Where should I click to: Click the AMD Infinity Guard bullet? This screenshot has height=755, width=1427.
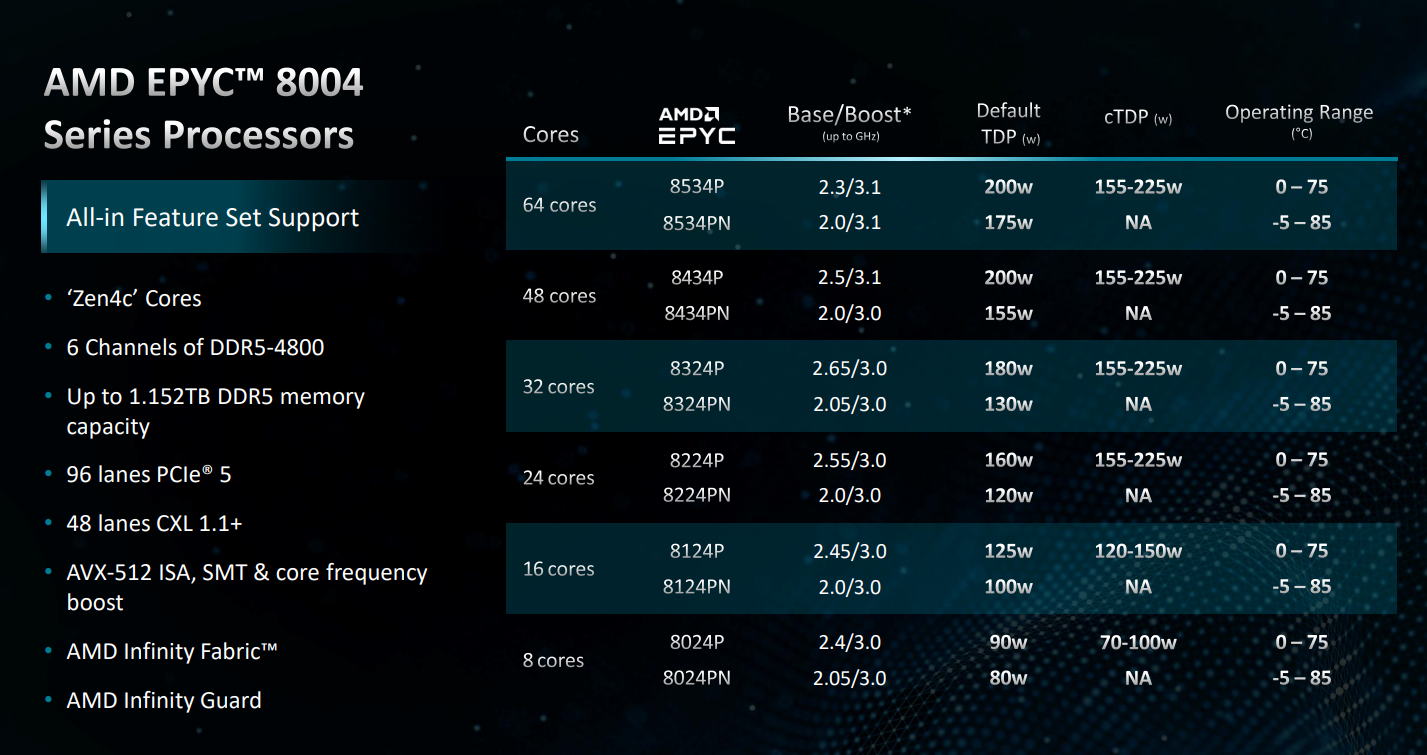pyautogui.click(x=164, y=700)
